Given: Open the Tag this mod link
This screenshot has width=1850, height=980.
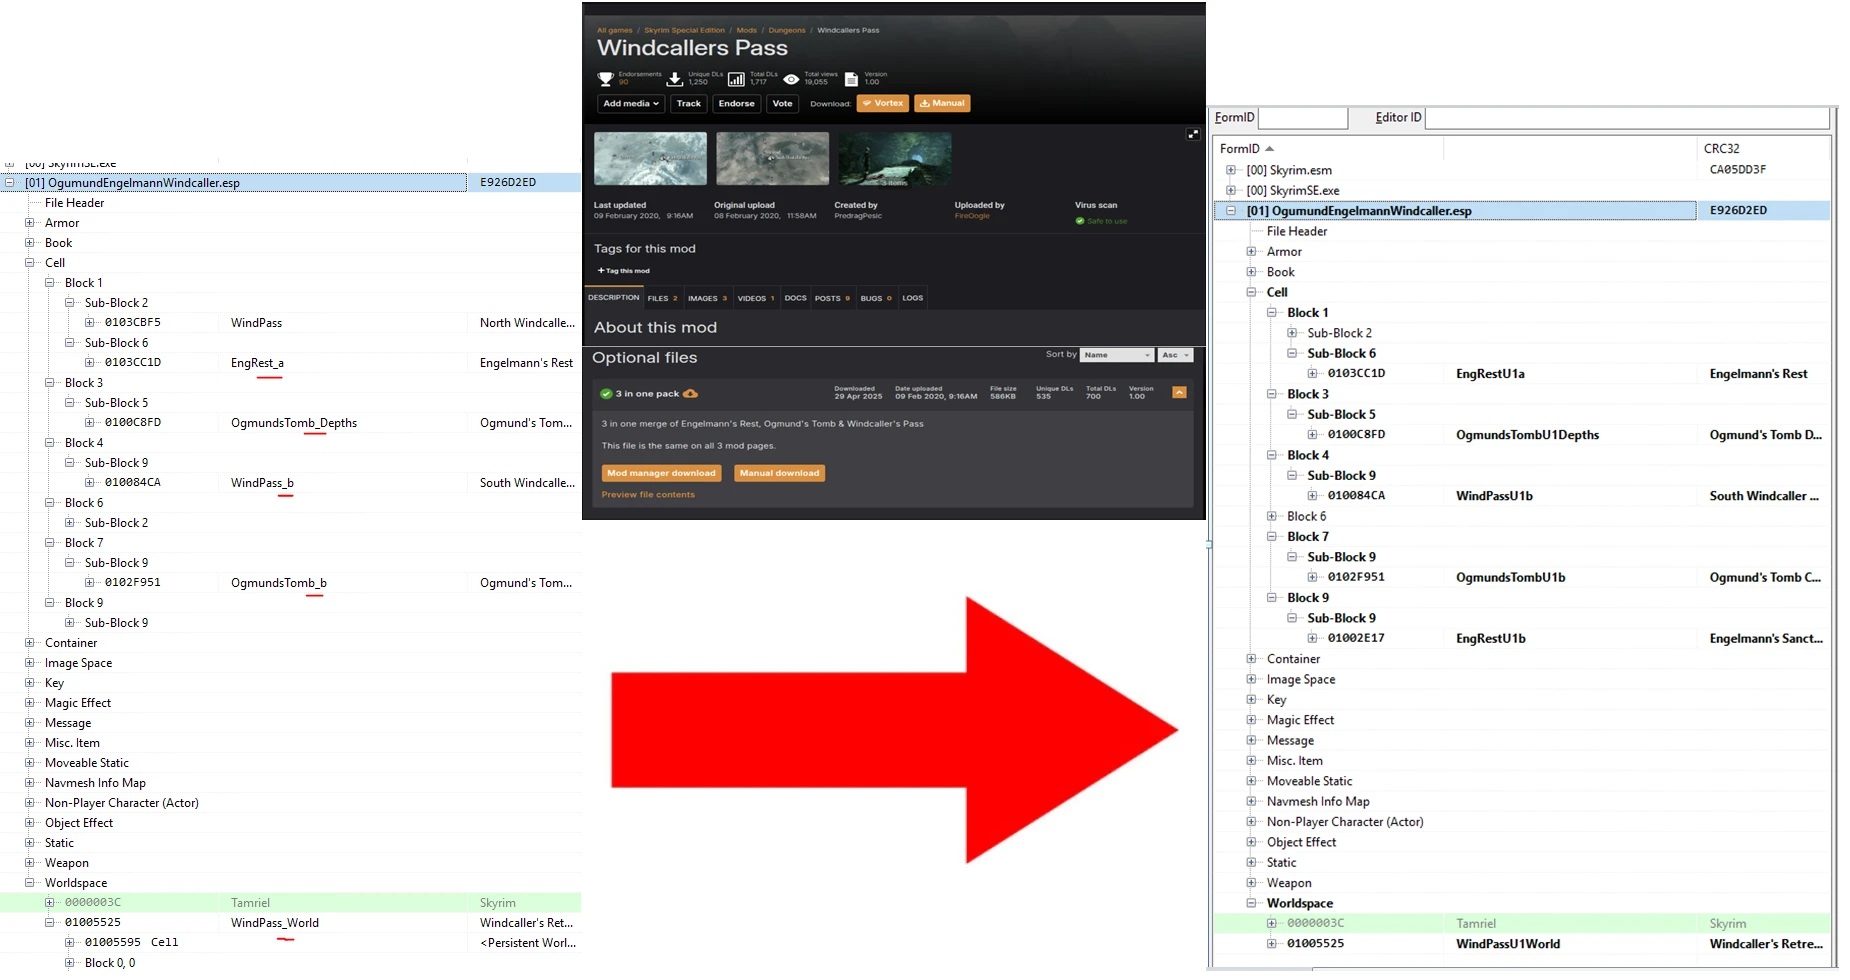Looking at the screenshot, I should tap(624, 271).
